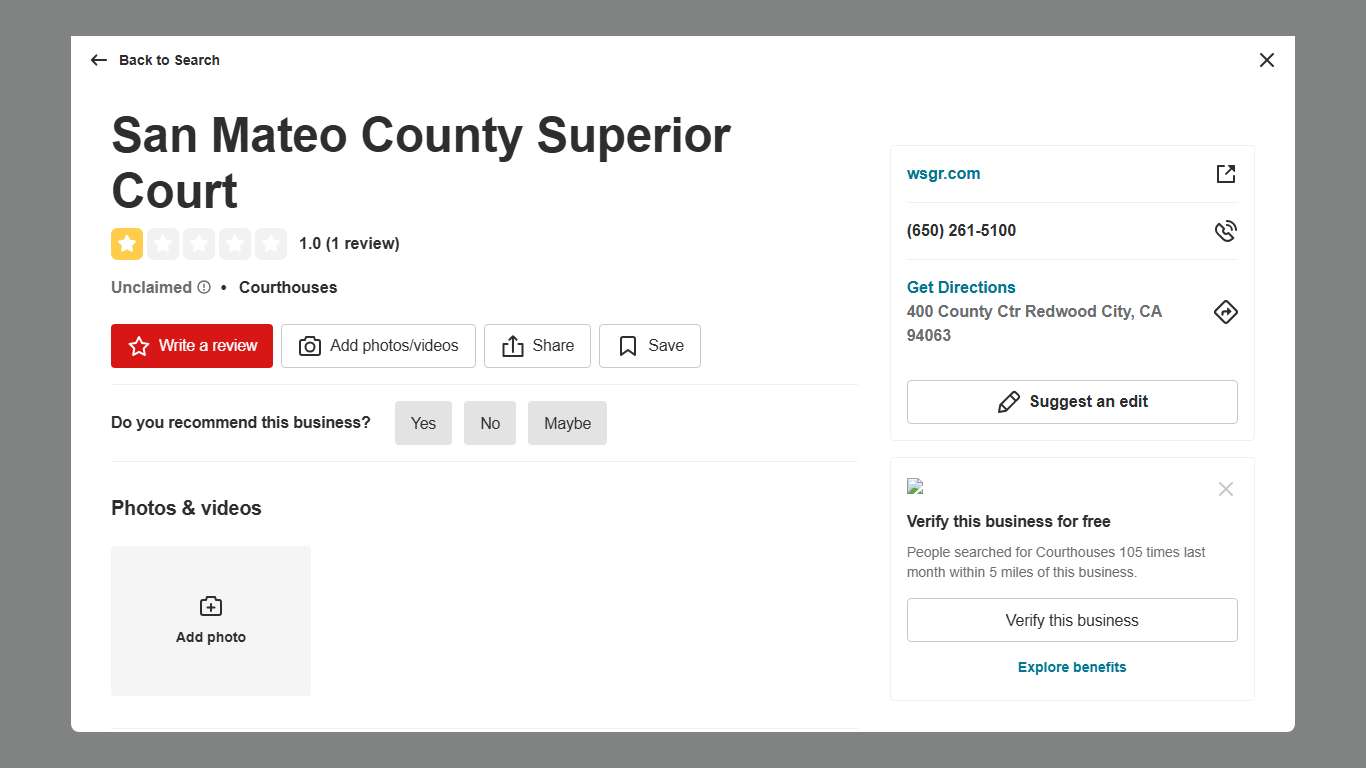This screenshot has width=1366, height=768.
Task: Open the website via external link icon
Action: [x=1226, y=173]
